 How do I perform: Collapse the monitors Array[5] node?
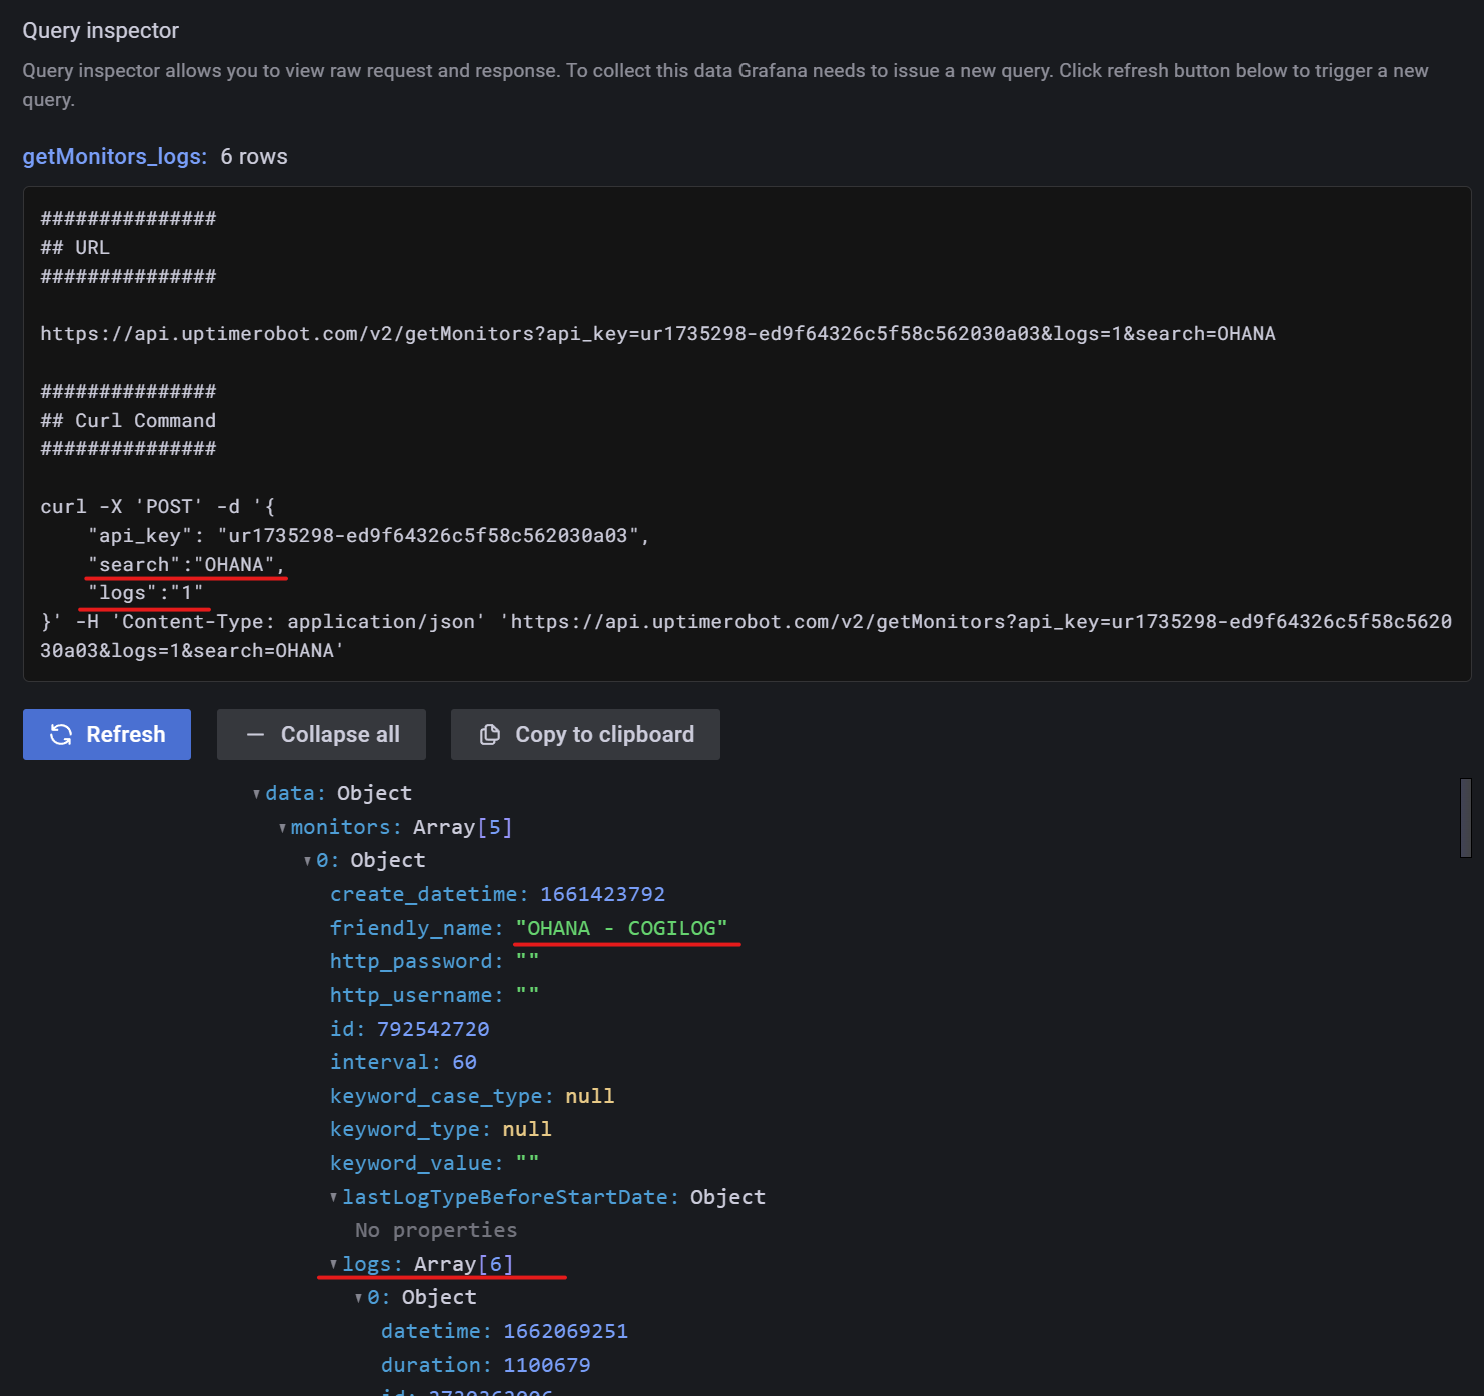pos(282,828)
